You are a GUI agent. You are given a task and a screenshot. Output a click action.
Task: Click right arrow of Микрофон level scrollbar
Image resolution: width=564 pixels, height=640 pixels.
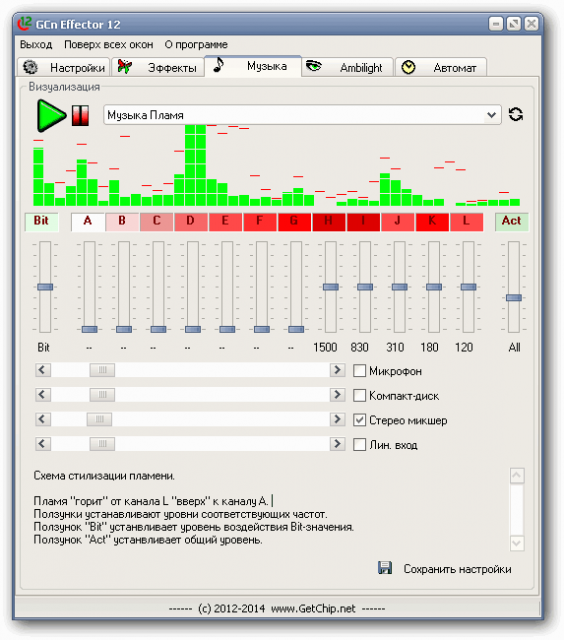(338, 370)
